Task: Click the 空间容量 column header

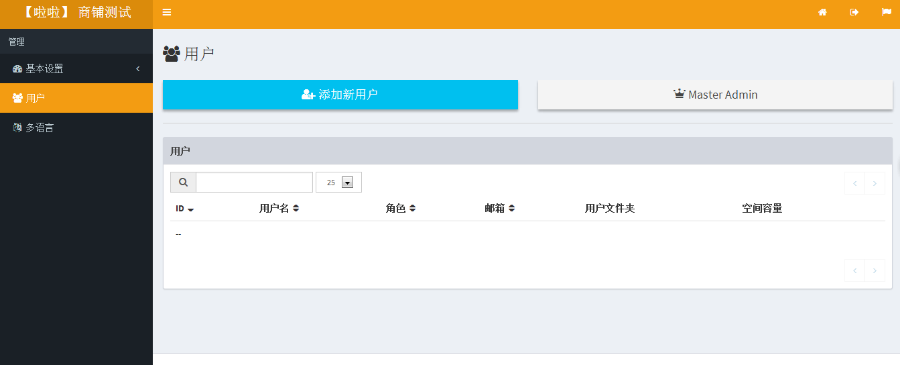Action: [x=762, y=209]
